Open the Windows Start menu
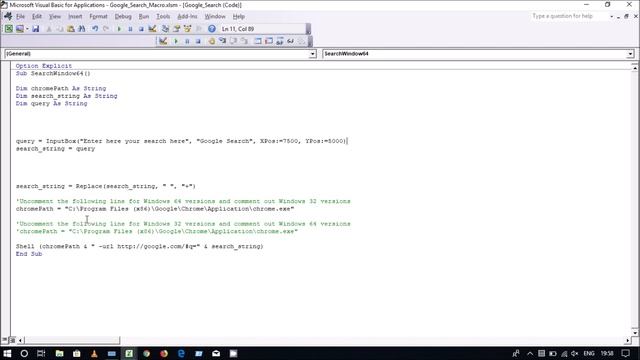This screenshot has height=360, width=640. pyautogui.click(x=7, y=353)
